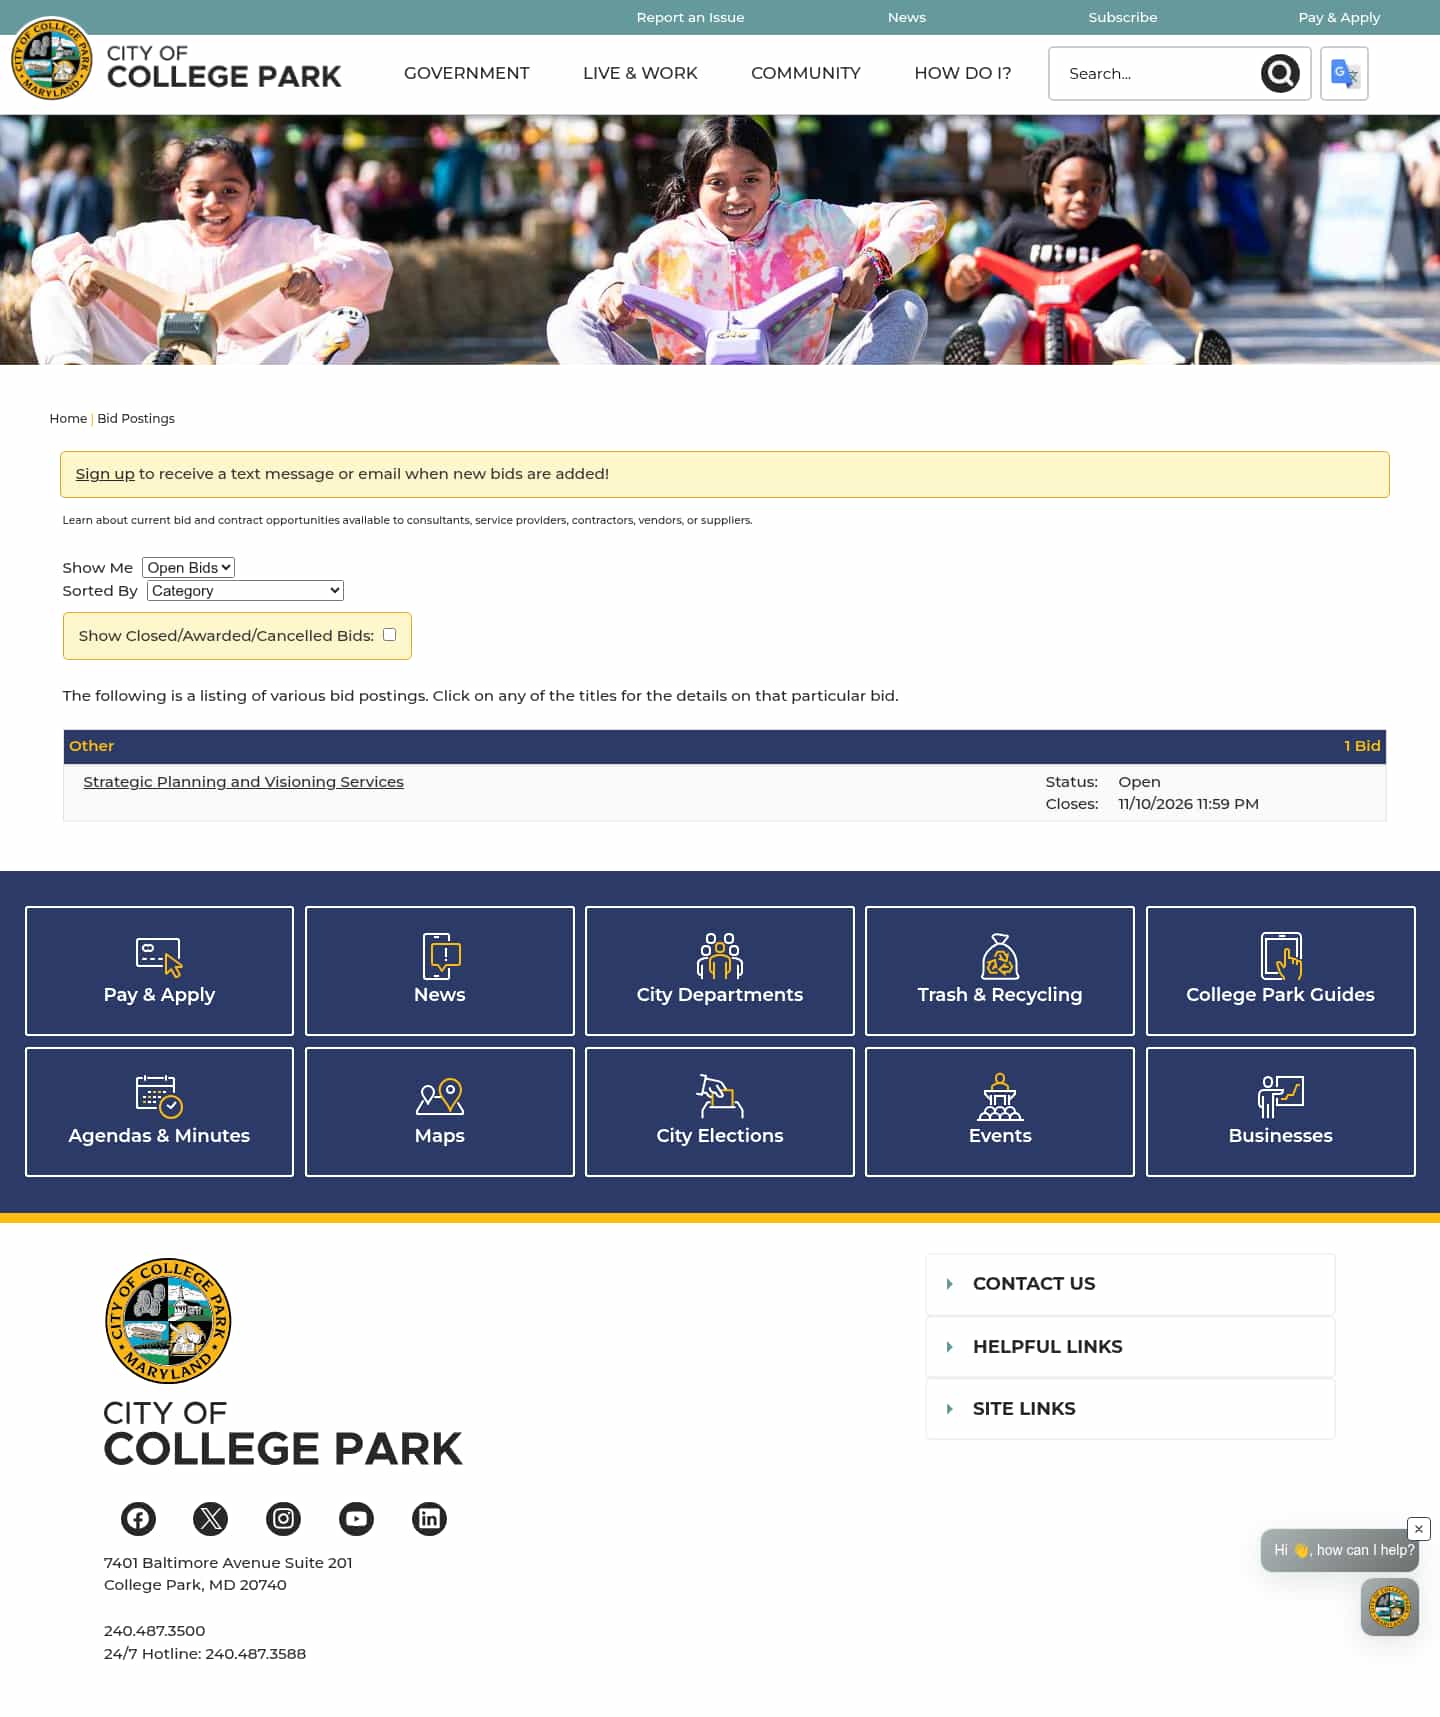
Task: Expand the Site Links section
Action: click(x=1130, y=1408)
